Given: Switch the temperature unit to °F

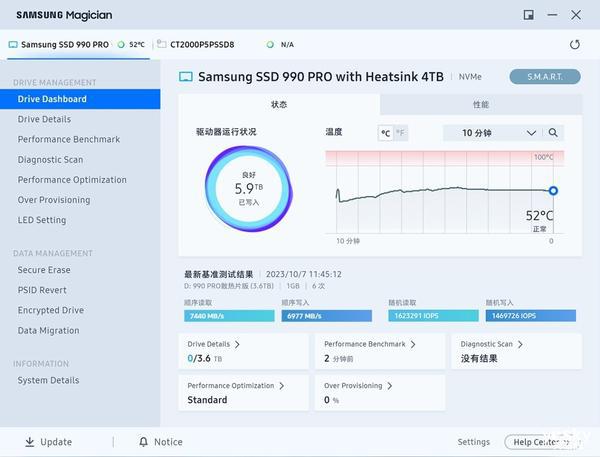Looking at the screenshot, I should coord(400,133).
